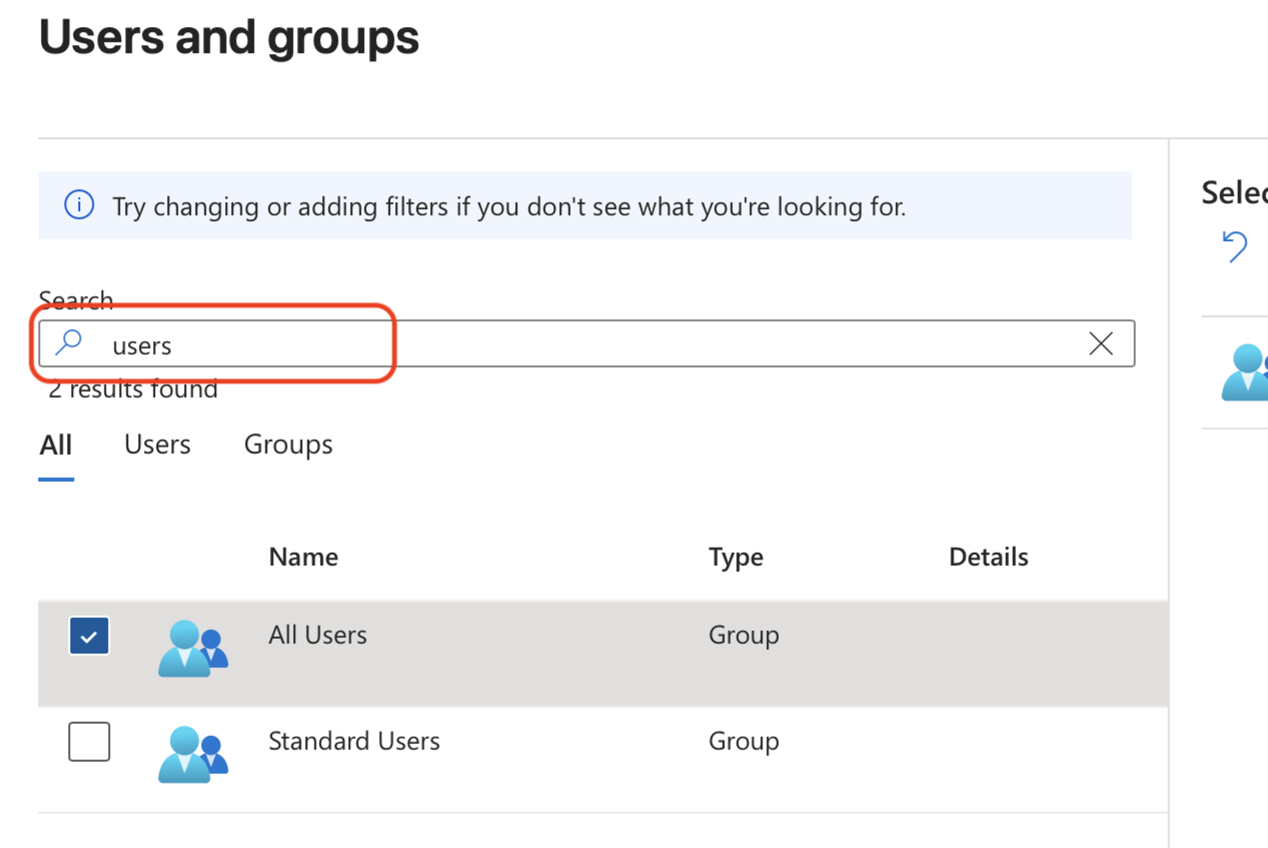Sort results by the Name column

click(x=303, y=557)
